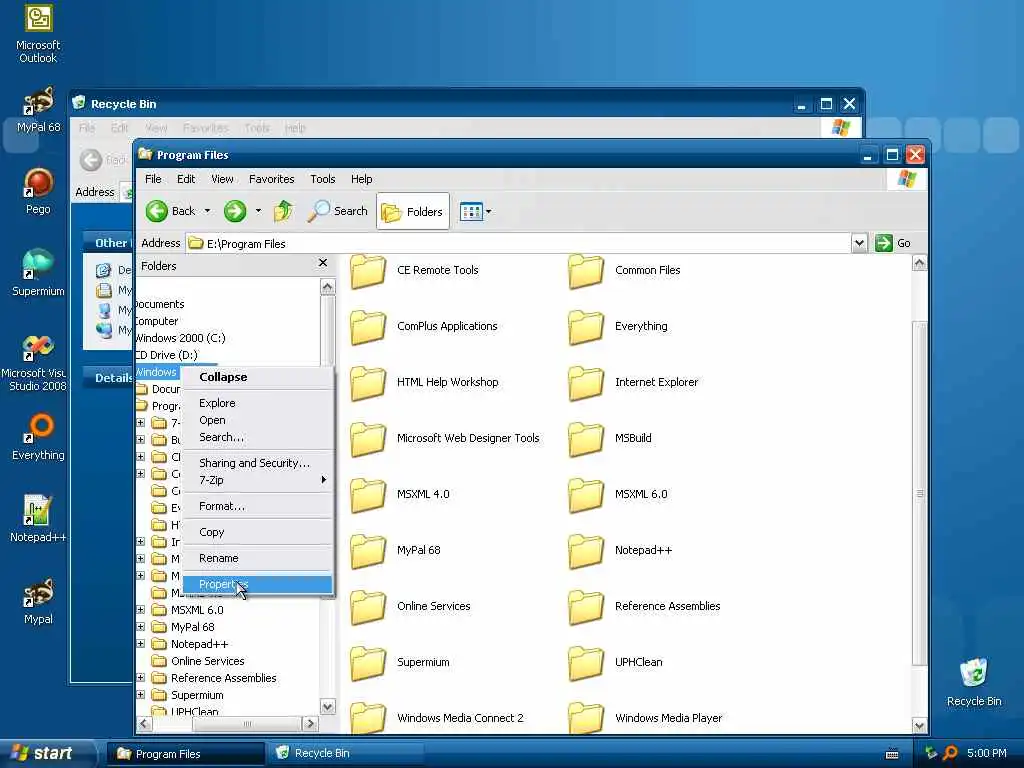Choose Explore in the context menu

pyautogui.click(x=258, y=403)
